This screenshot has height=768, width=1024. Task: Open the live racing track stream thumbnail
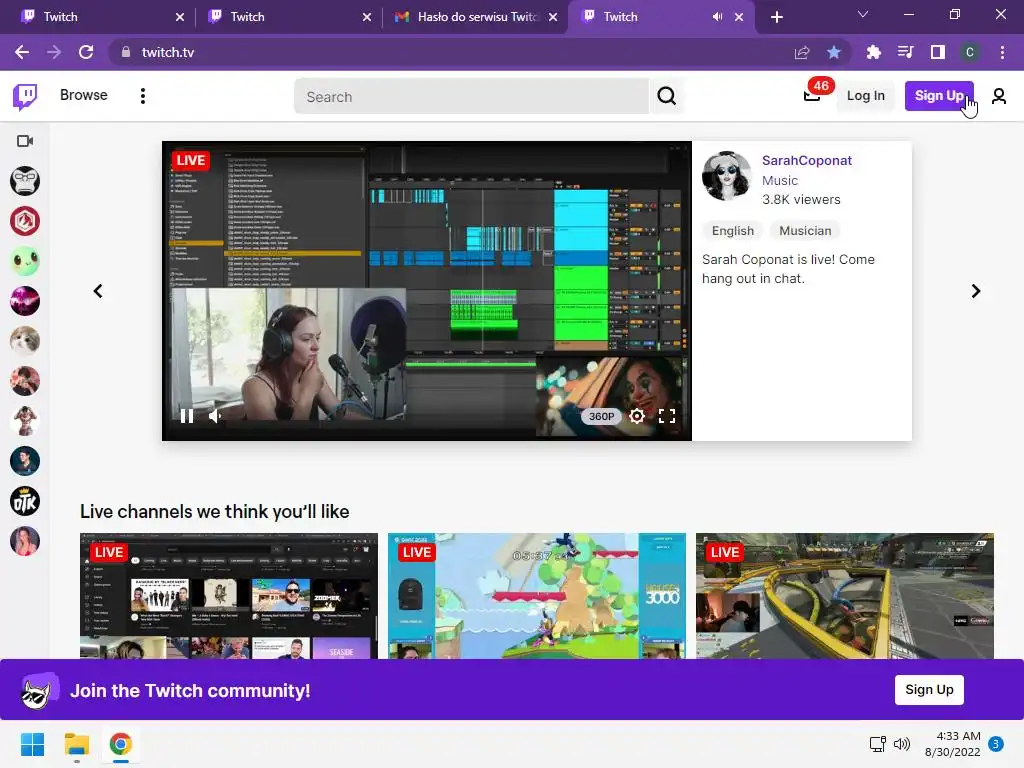click(844, 596)
